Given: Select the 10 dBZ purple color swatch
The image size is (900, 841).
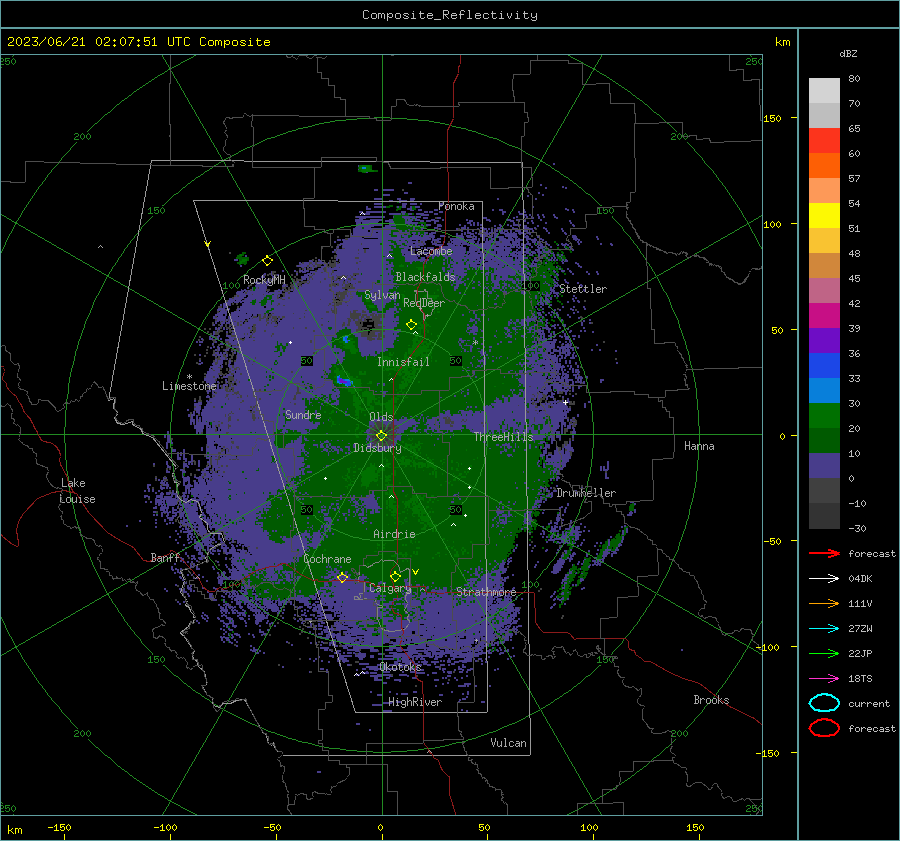Looking at the screenshot, I should (x=824, y=466).
